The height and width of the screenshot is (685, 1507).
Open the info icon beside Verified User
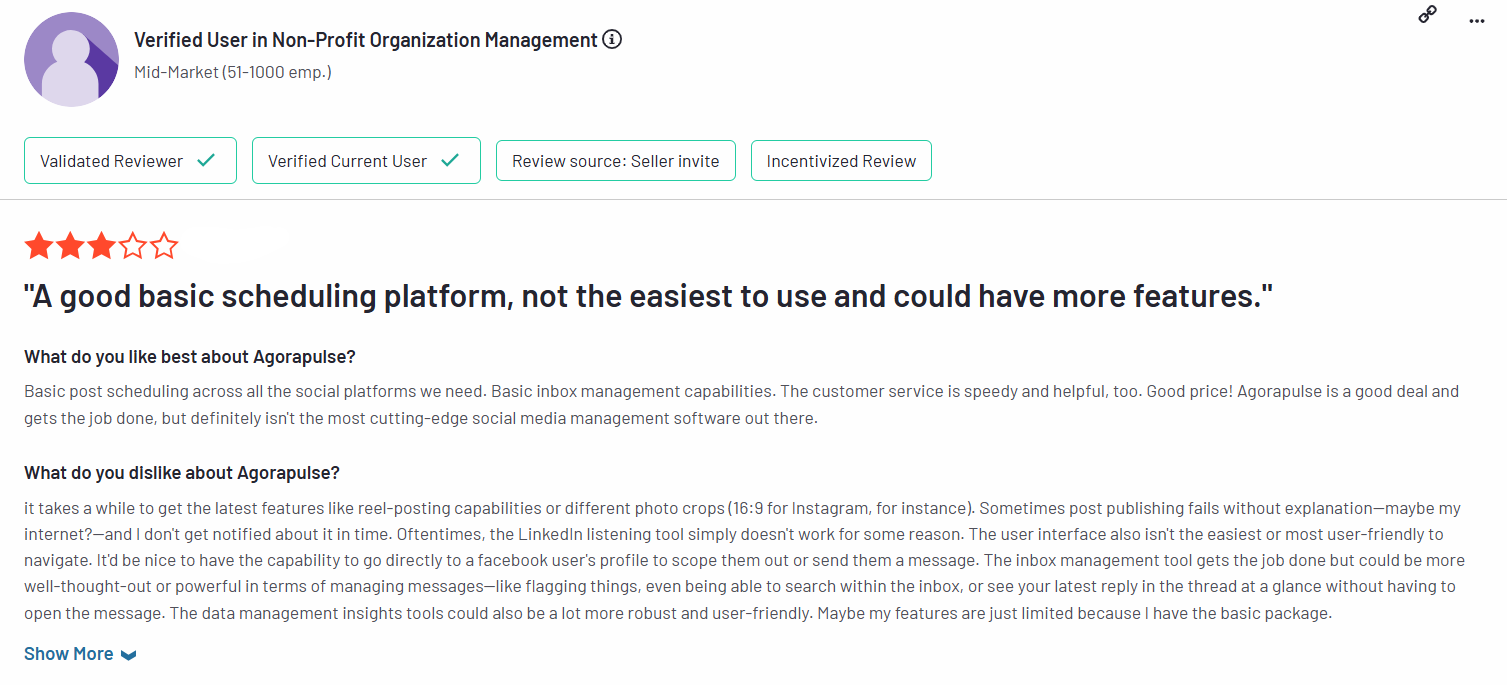(613, 40)
